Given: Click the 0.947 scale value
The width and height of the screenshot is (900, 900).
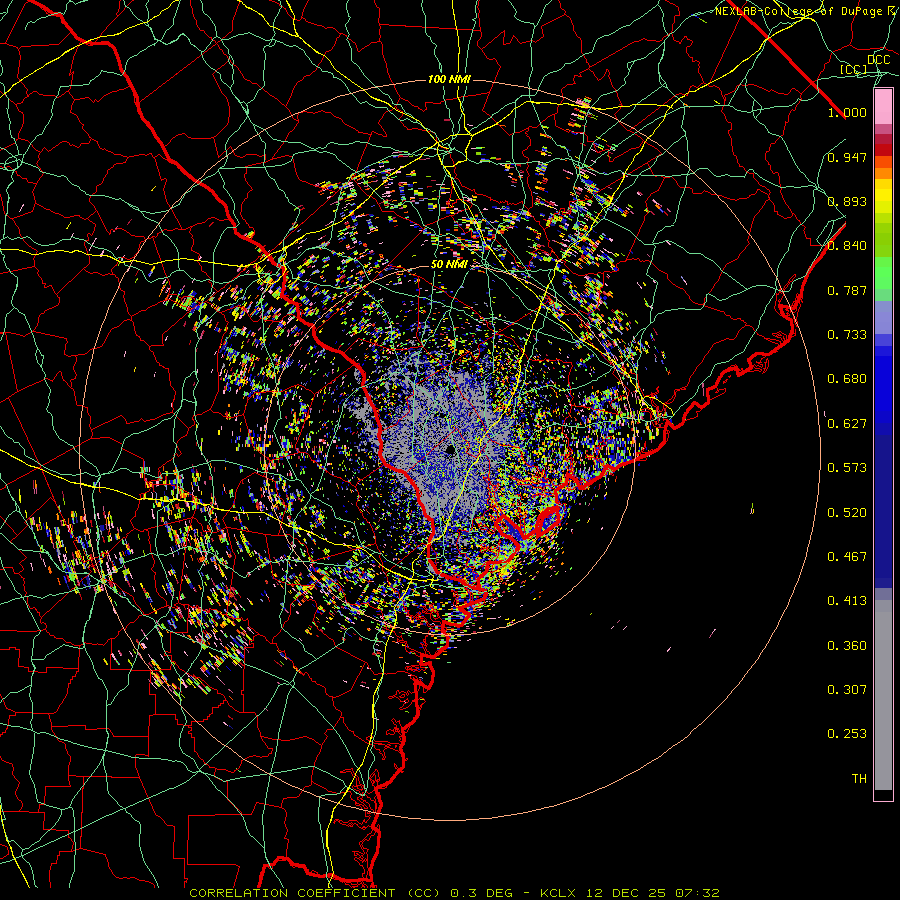Looking at the screenshot, I should pos(847,157).
